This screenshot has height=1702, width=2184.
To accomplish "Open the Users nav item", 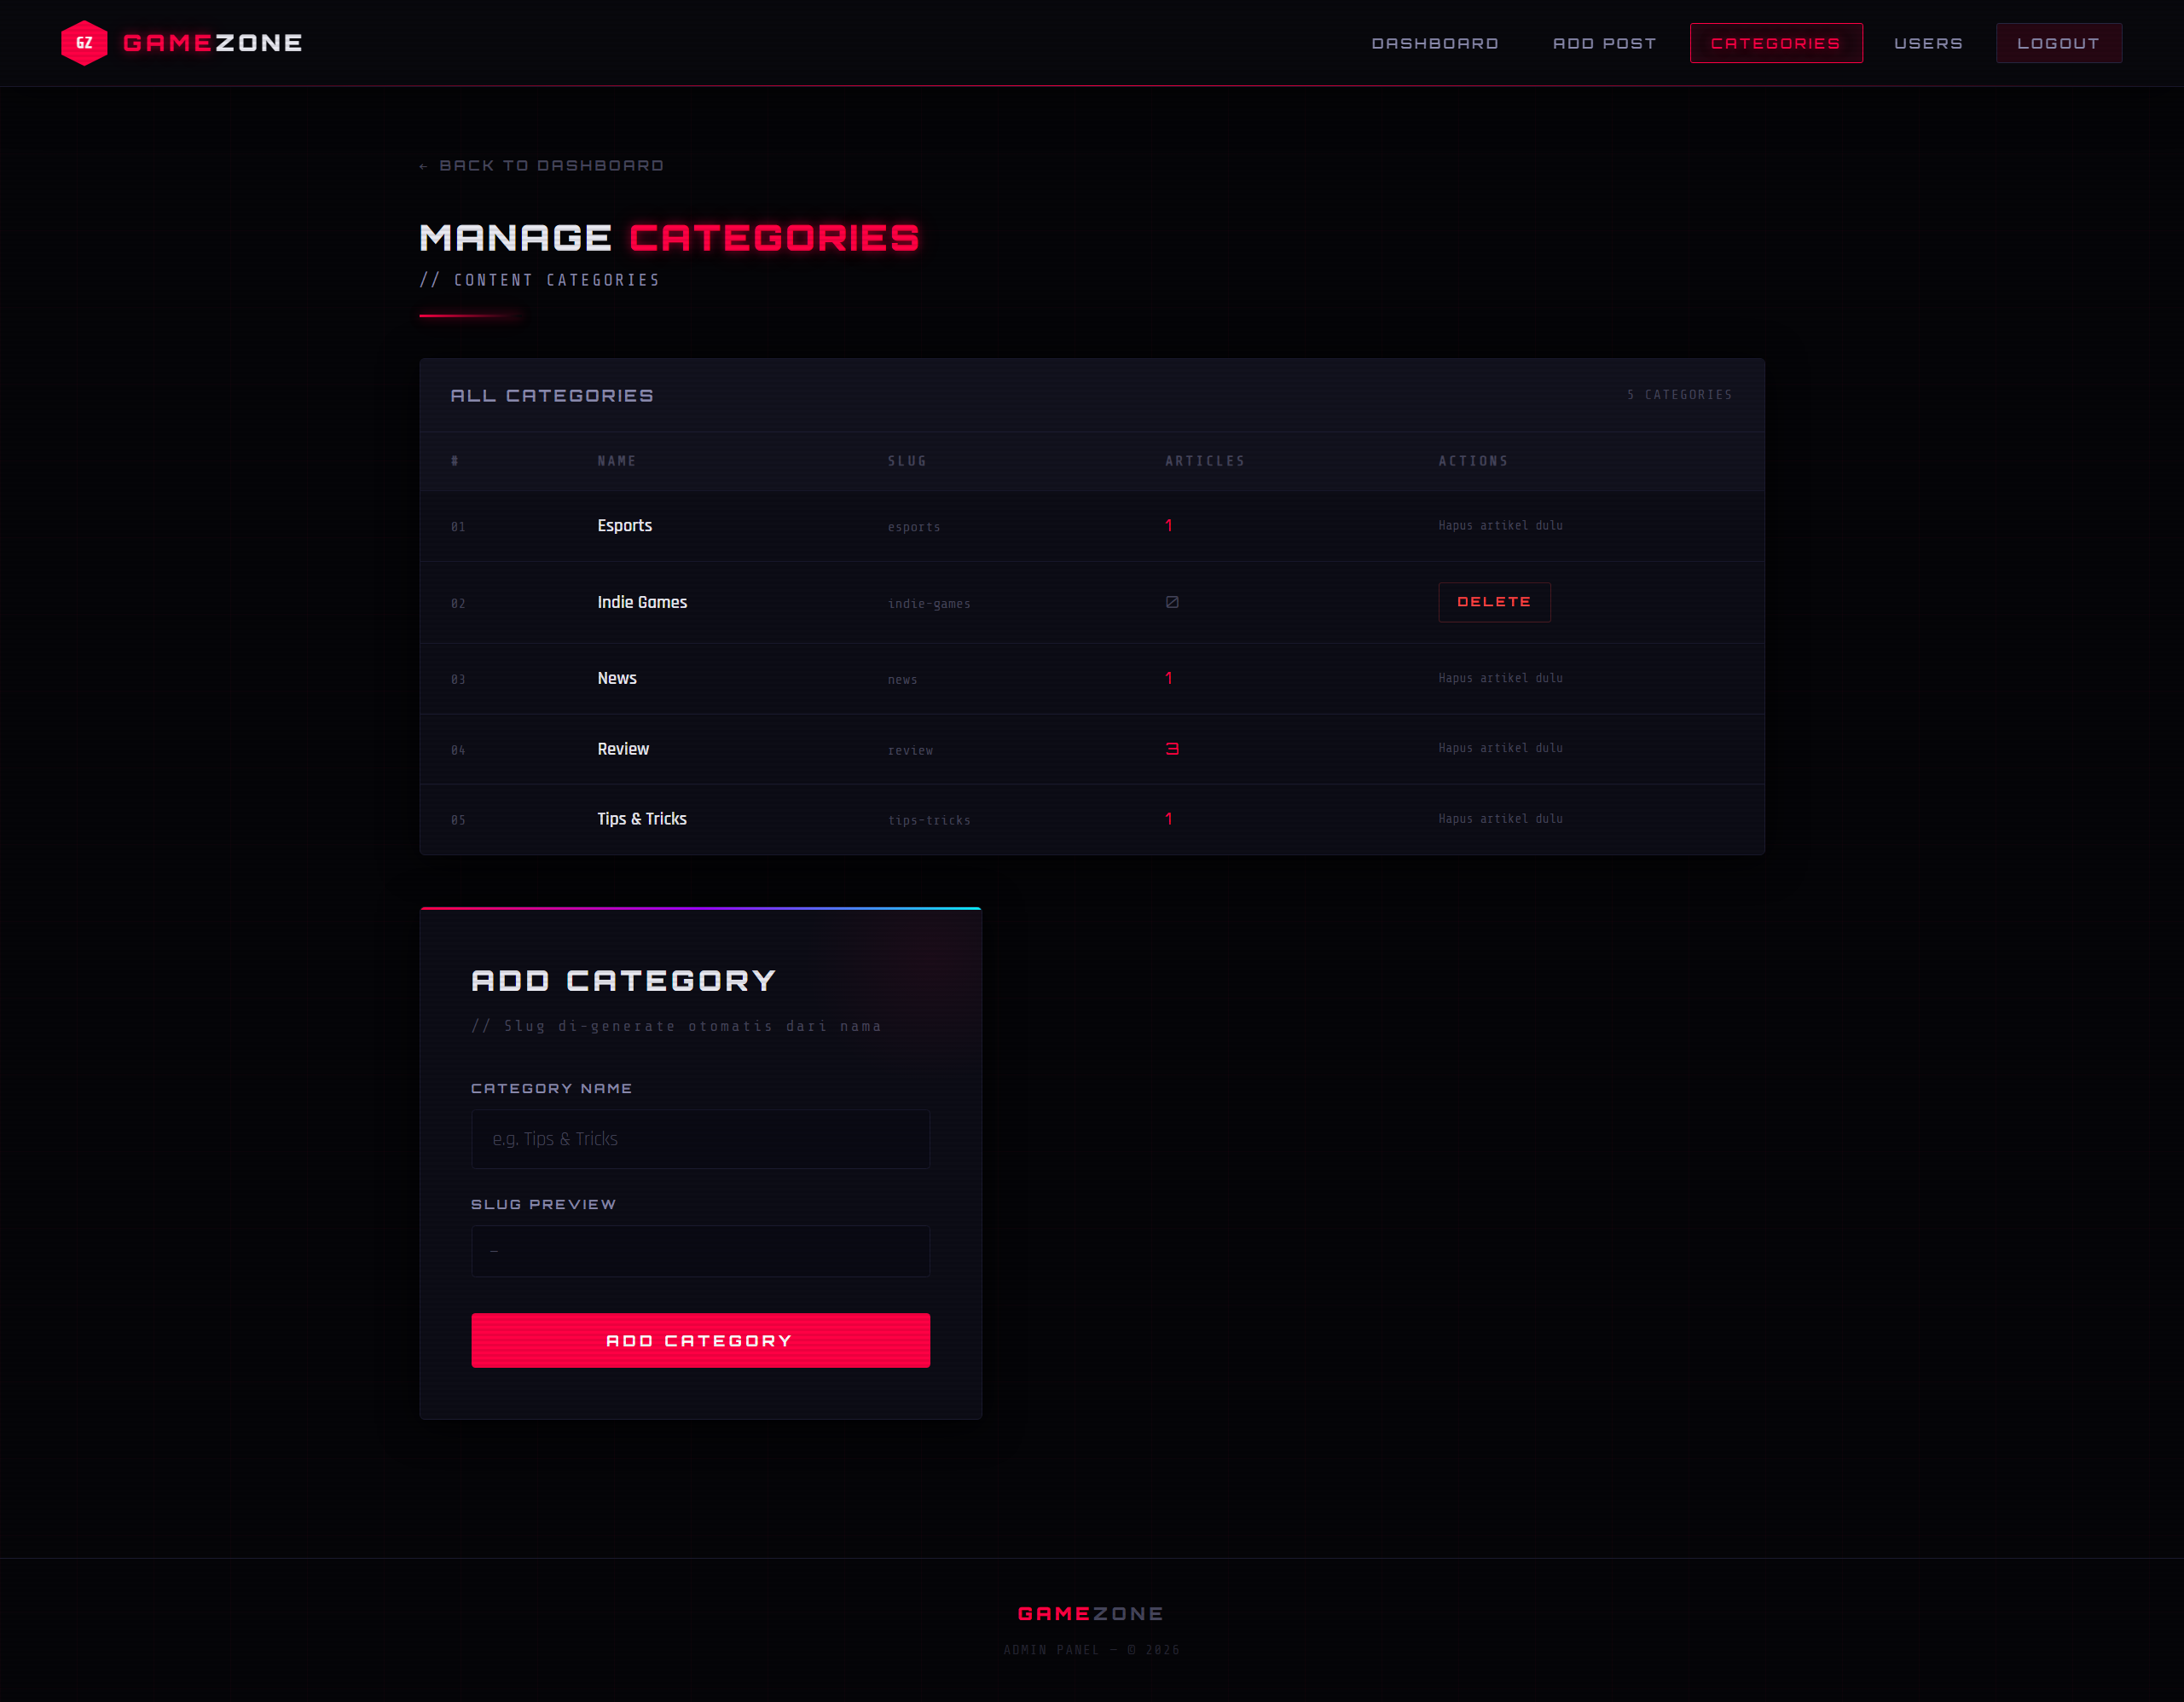I will pyautogui.click(x=1928, y=43).
